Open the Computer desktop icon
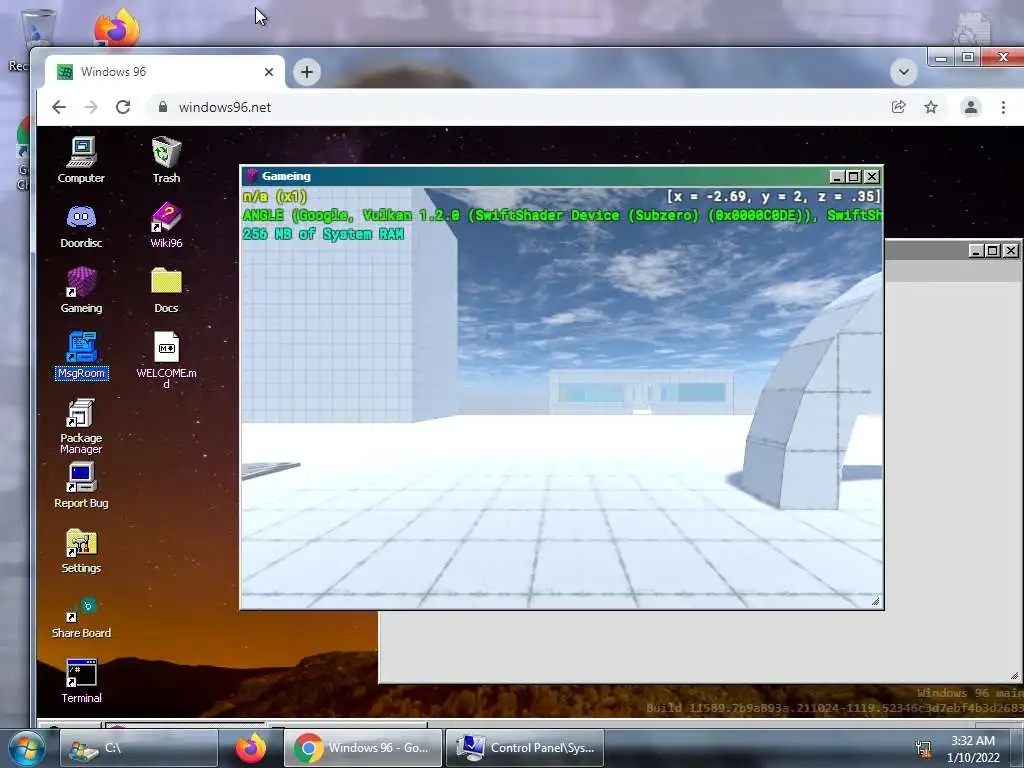This screenshot has height=768, width=1024. [x=81, y=159]
